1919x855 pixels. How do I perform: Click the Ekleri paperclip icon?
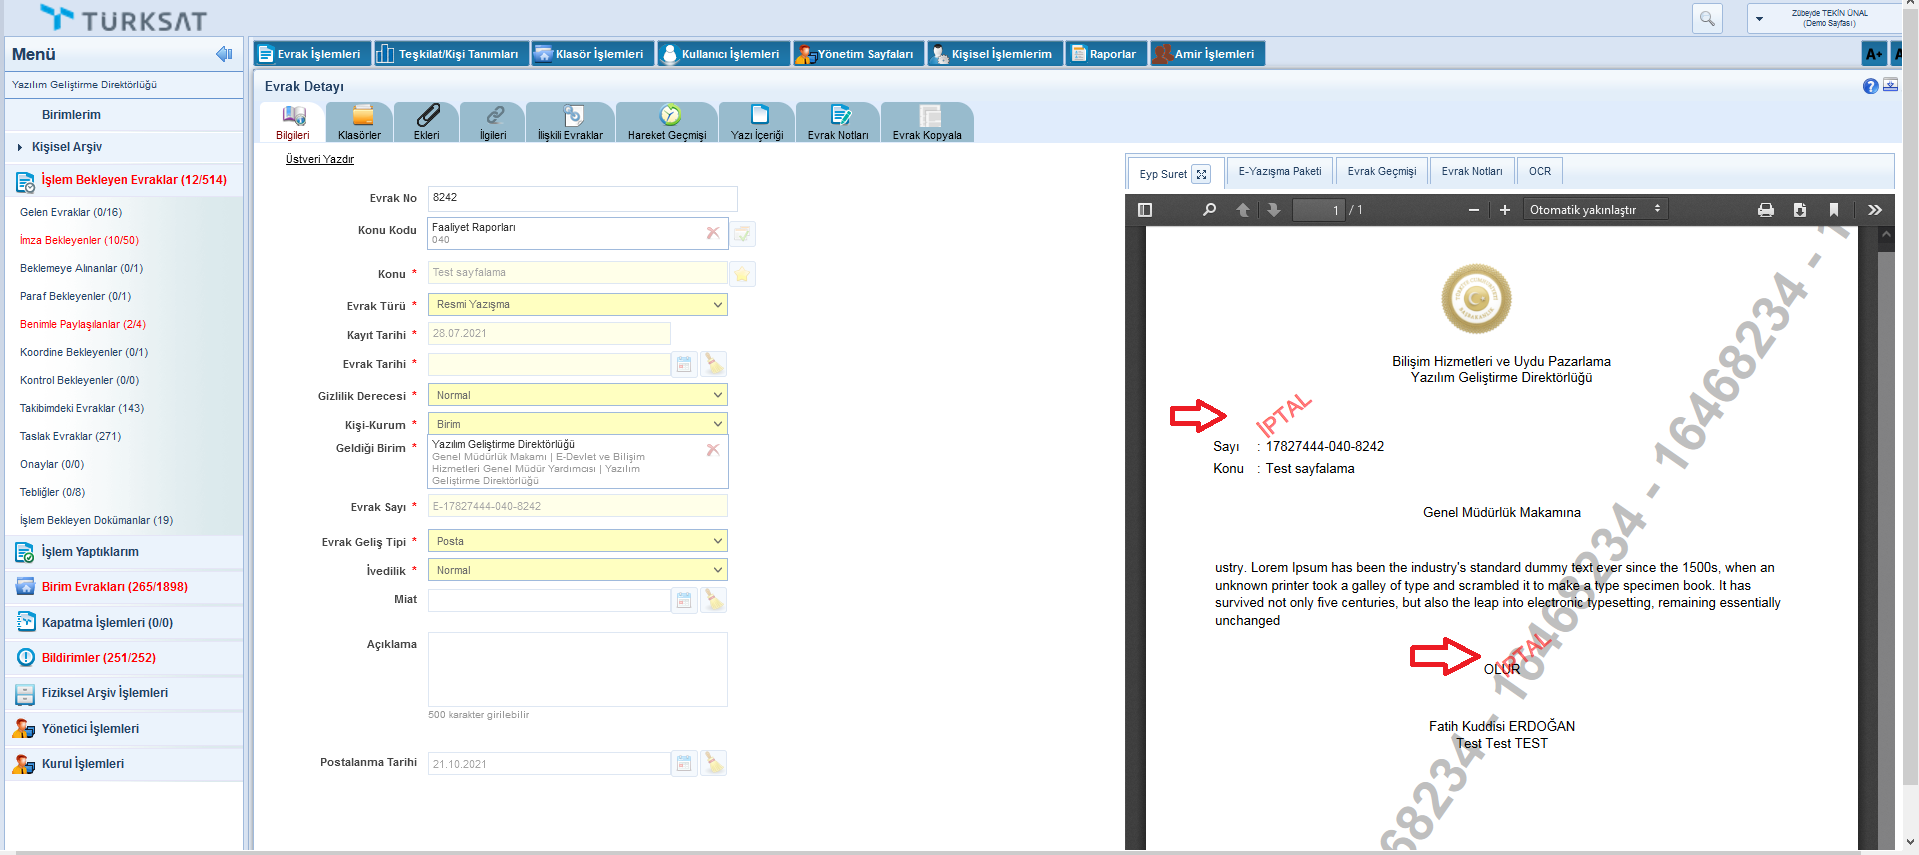click(x=427, y=116)
